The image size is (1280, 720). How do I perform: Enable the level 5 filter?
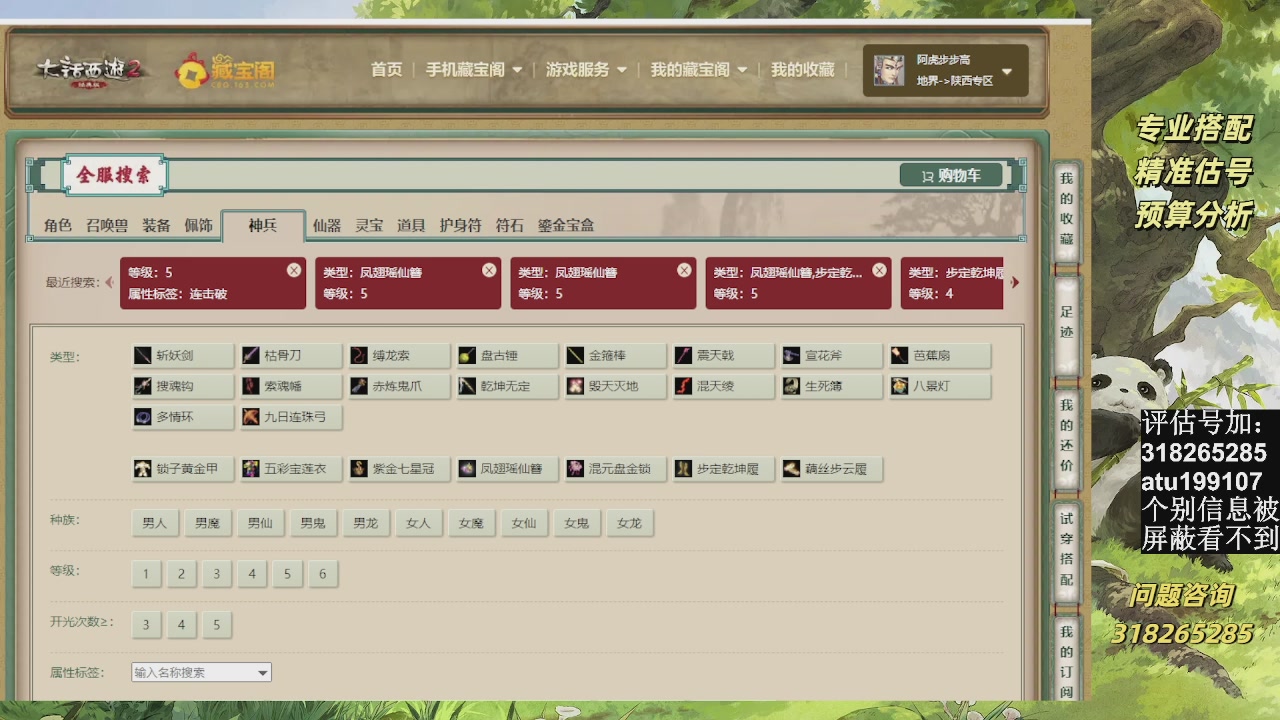[x=287, y=574]
